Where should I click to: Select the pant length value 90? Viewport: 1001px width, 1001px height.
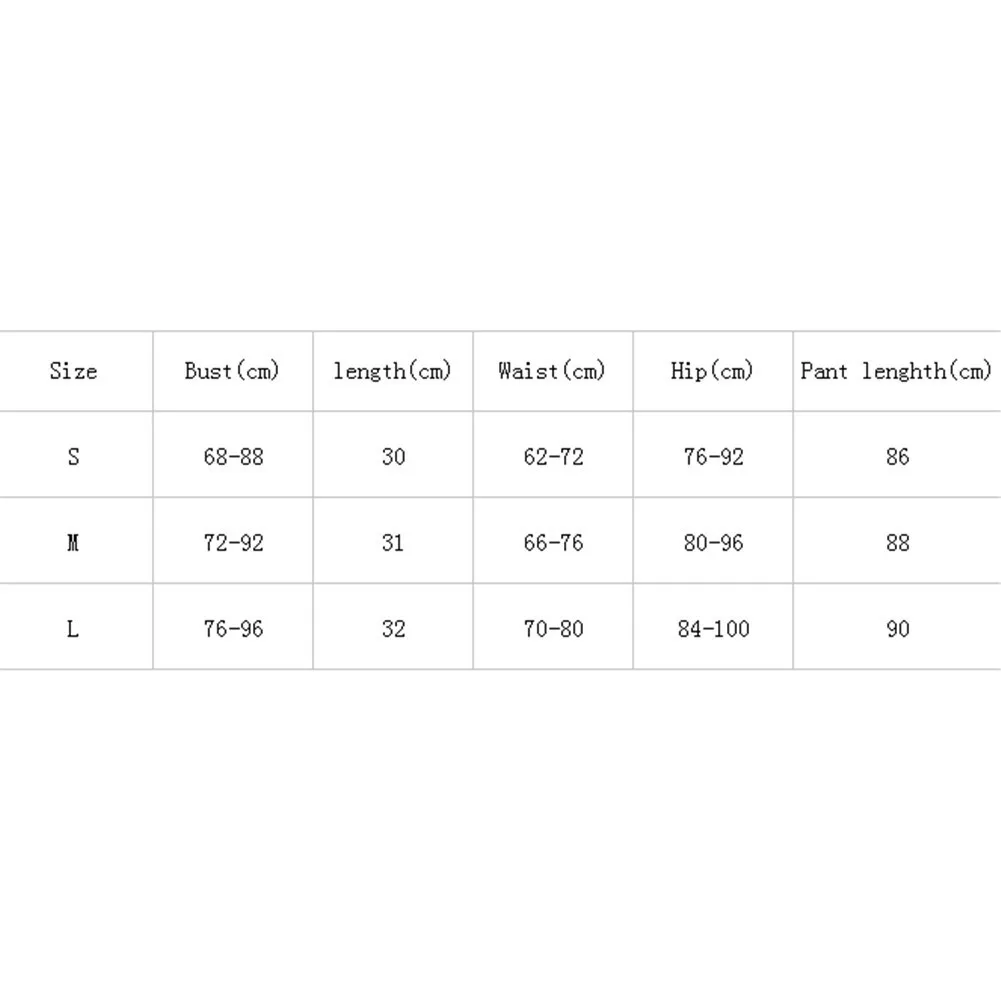coord(897,629)
